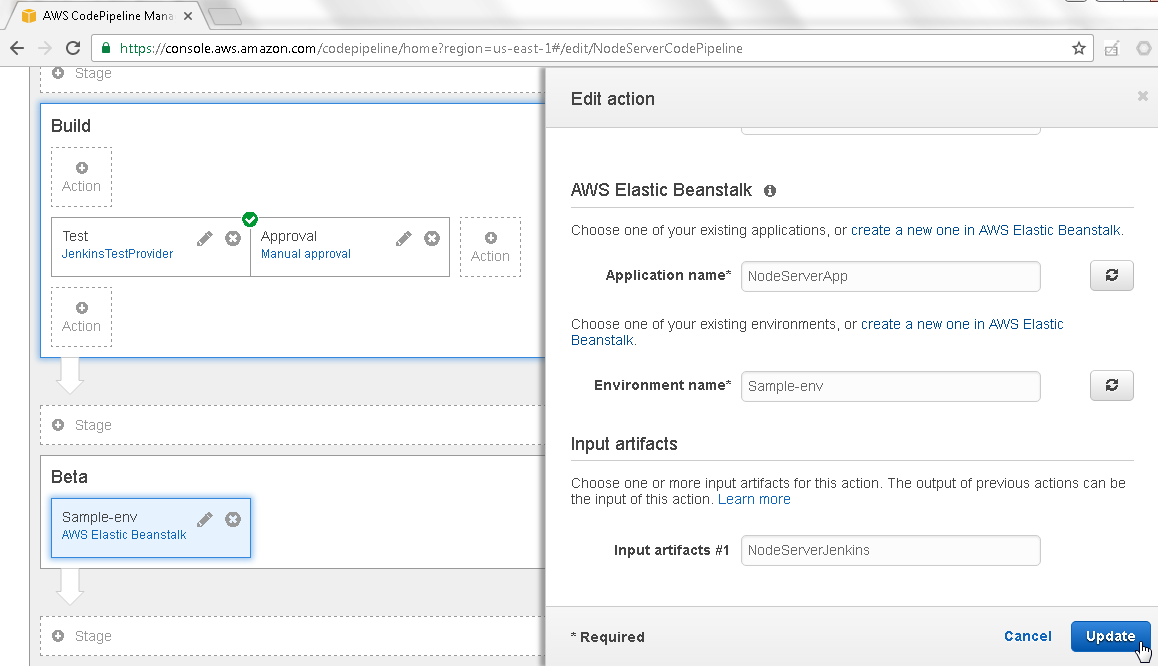Refresh the Environment name list

(x=1111, y=385)
